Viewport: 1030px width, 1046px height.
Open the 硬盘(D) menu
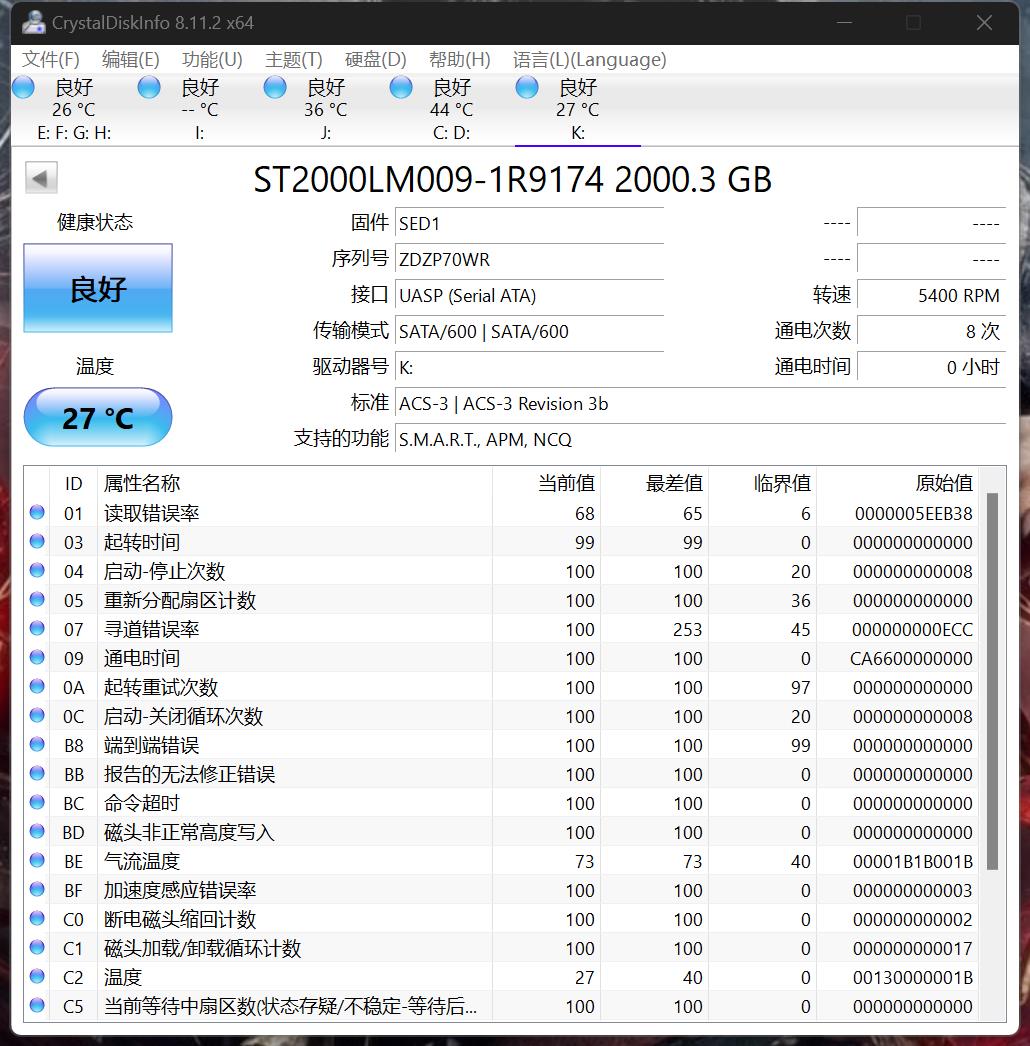pyautogui.click(x=376, y=59)
